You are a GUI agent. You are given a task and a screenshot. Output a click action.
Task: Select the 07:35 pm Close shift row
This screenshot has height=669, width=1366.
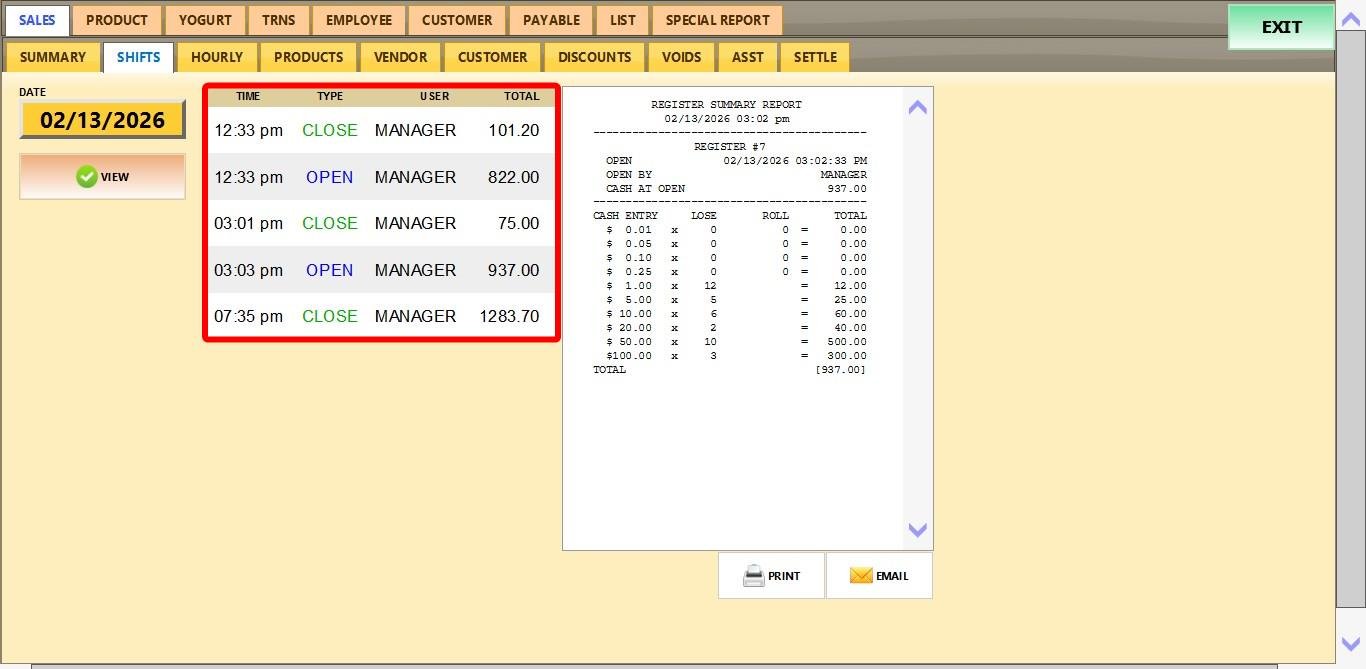pos(380,316)
